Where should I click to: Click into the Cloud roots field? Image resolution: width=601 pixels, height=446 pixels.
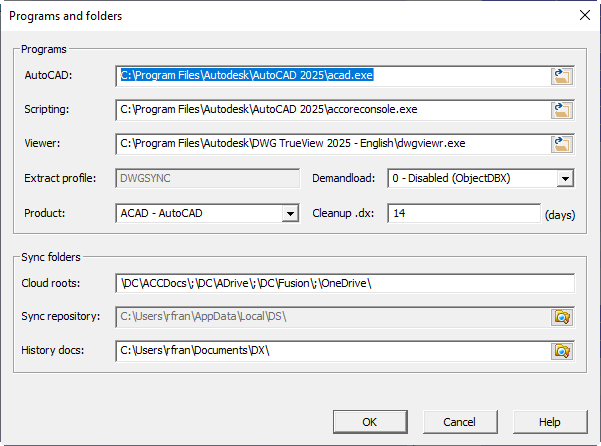(345, 283)
